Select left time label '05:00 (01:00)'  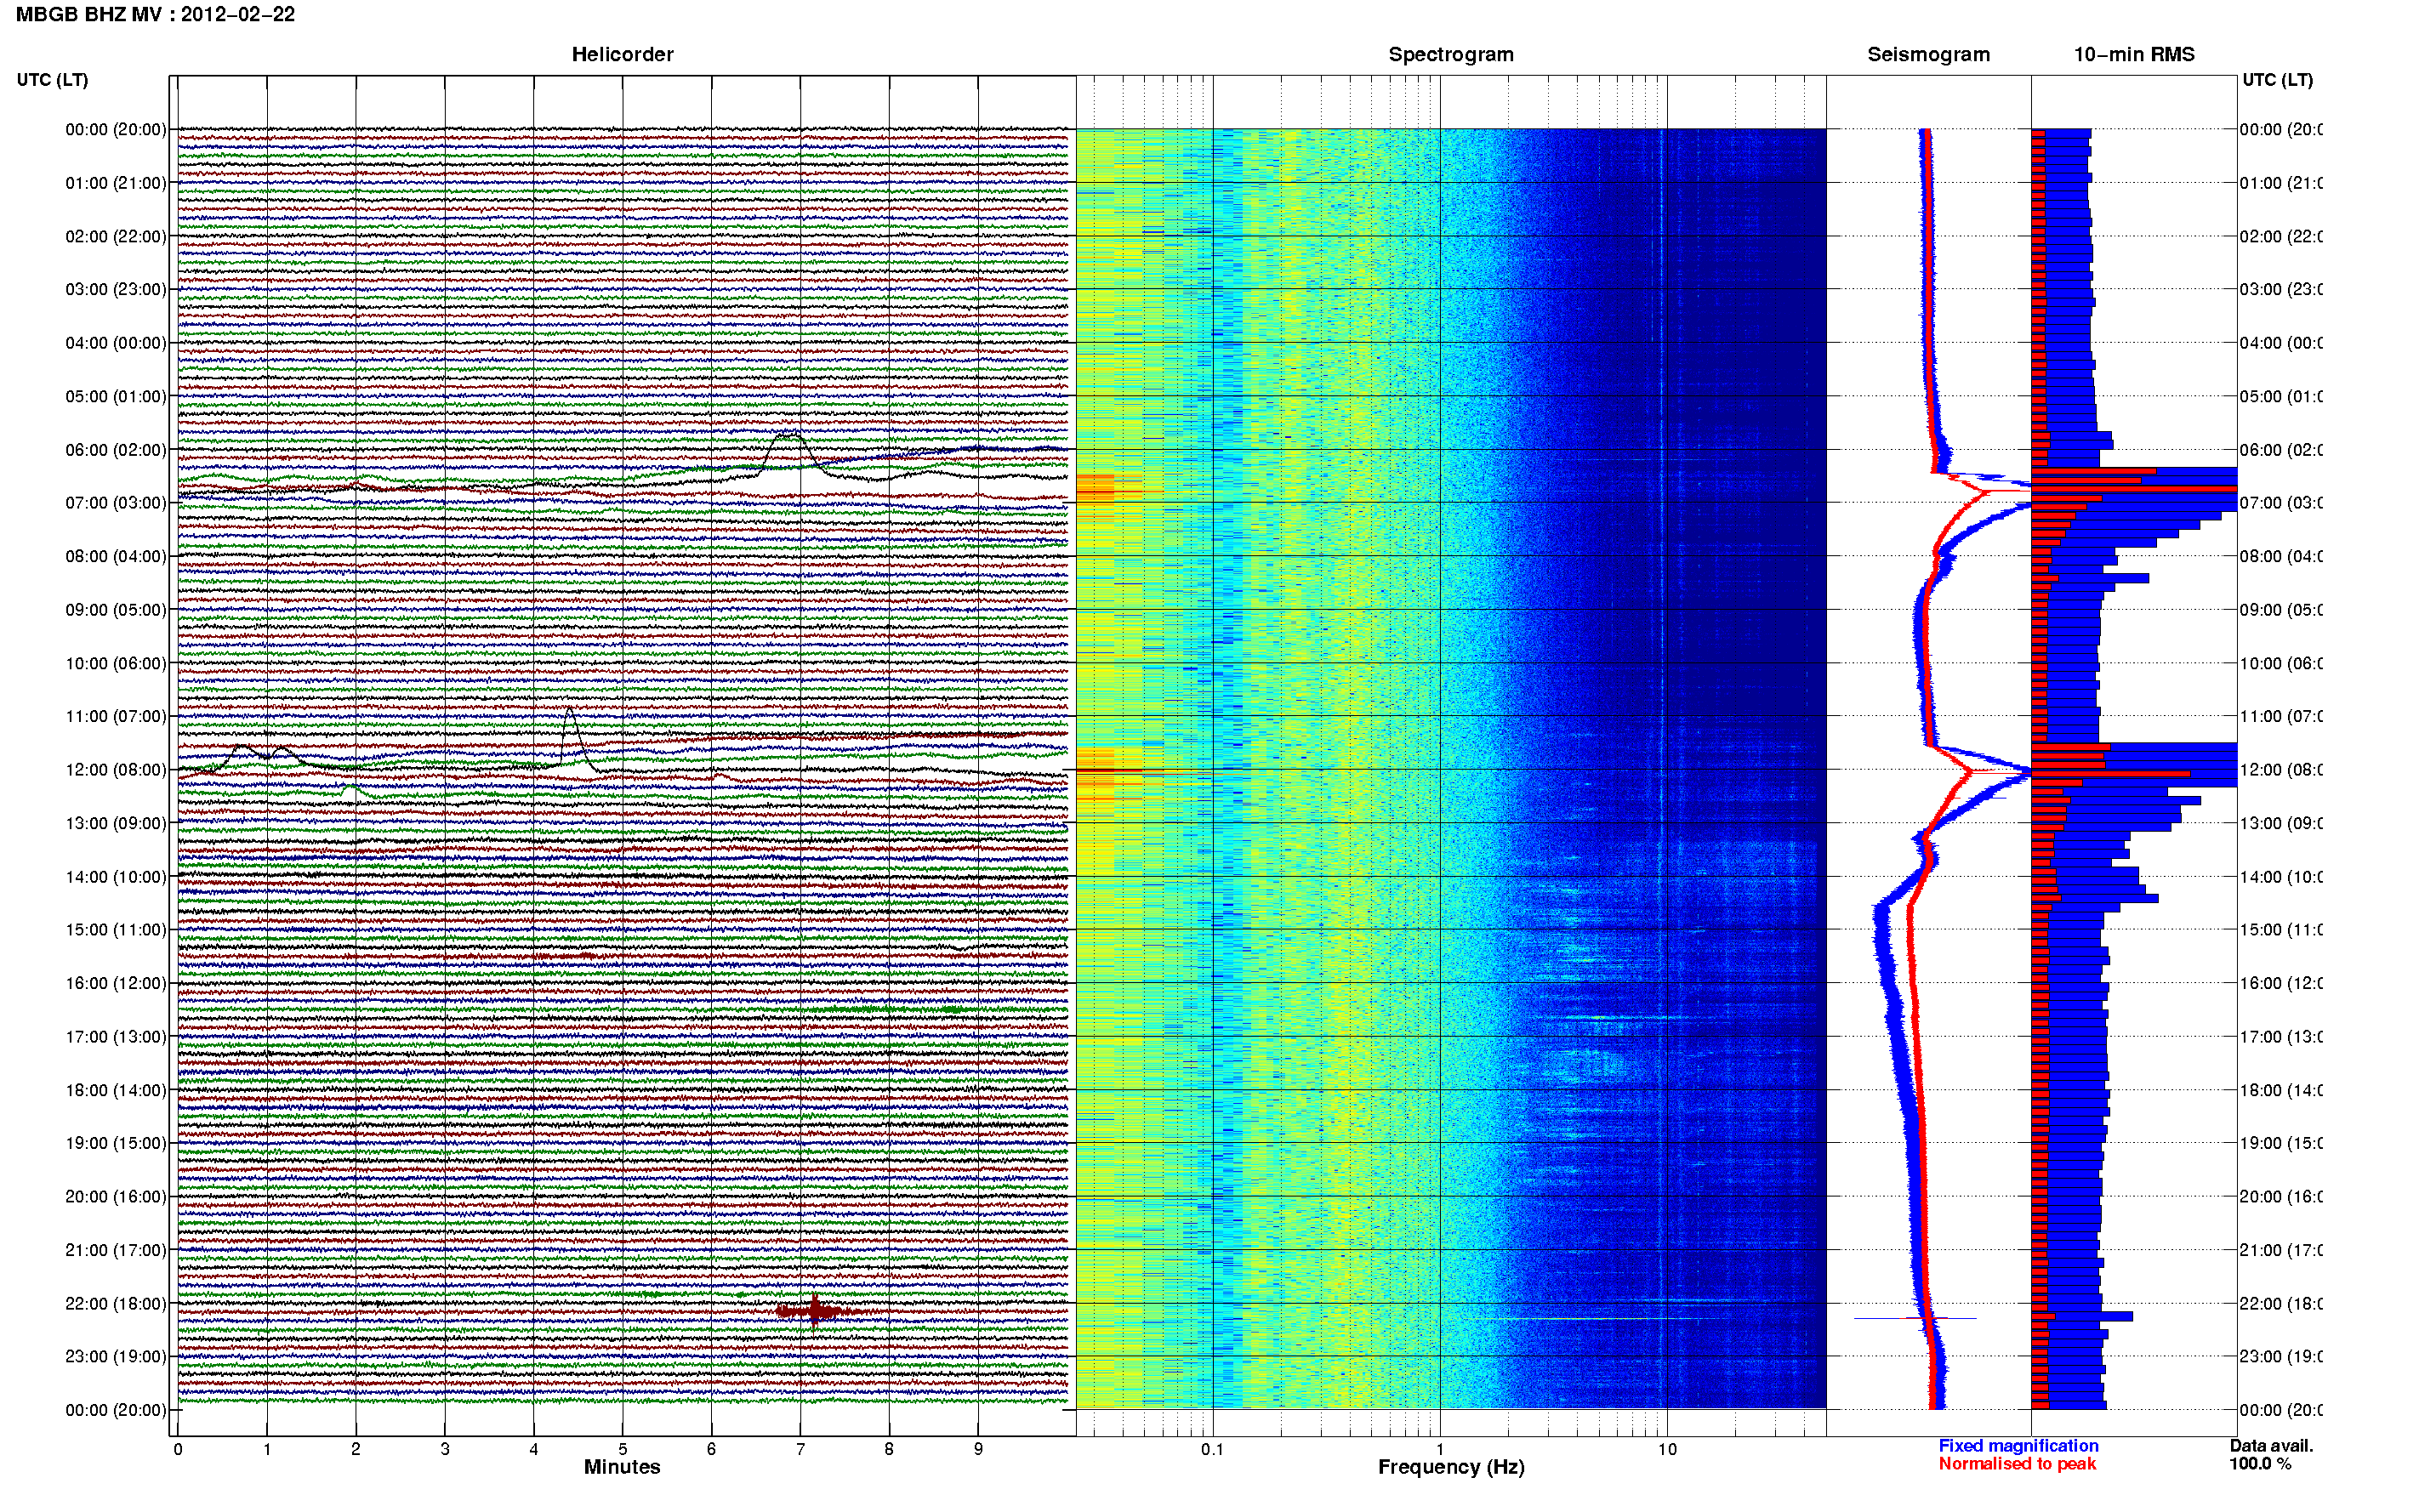coord(116,396)
